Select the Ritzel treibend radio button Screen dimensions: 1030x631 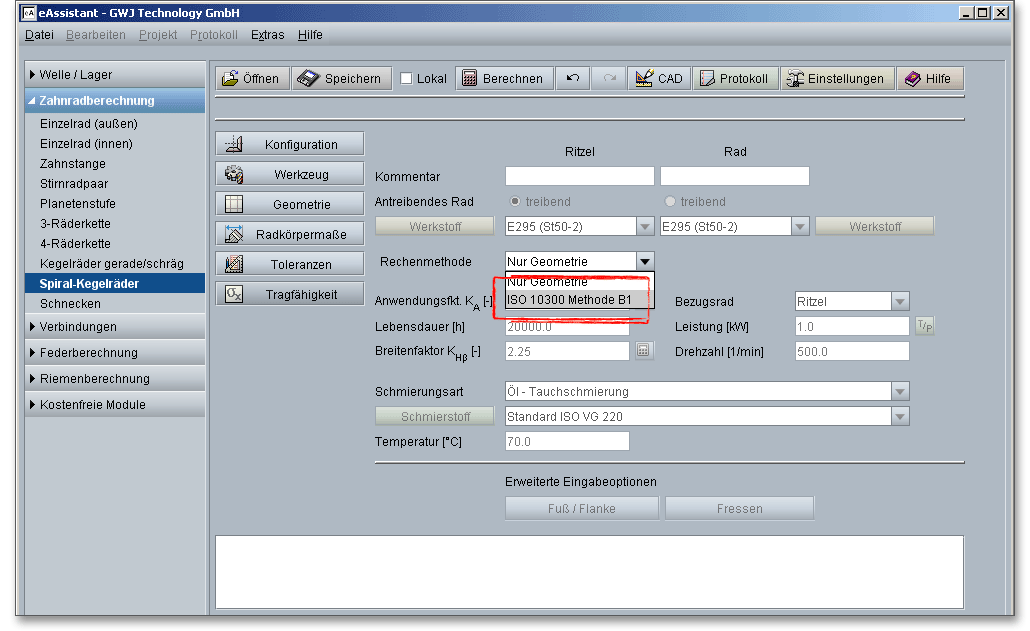516,202
